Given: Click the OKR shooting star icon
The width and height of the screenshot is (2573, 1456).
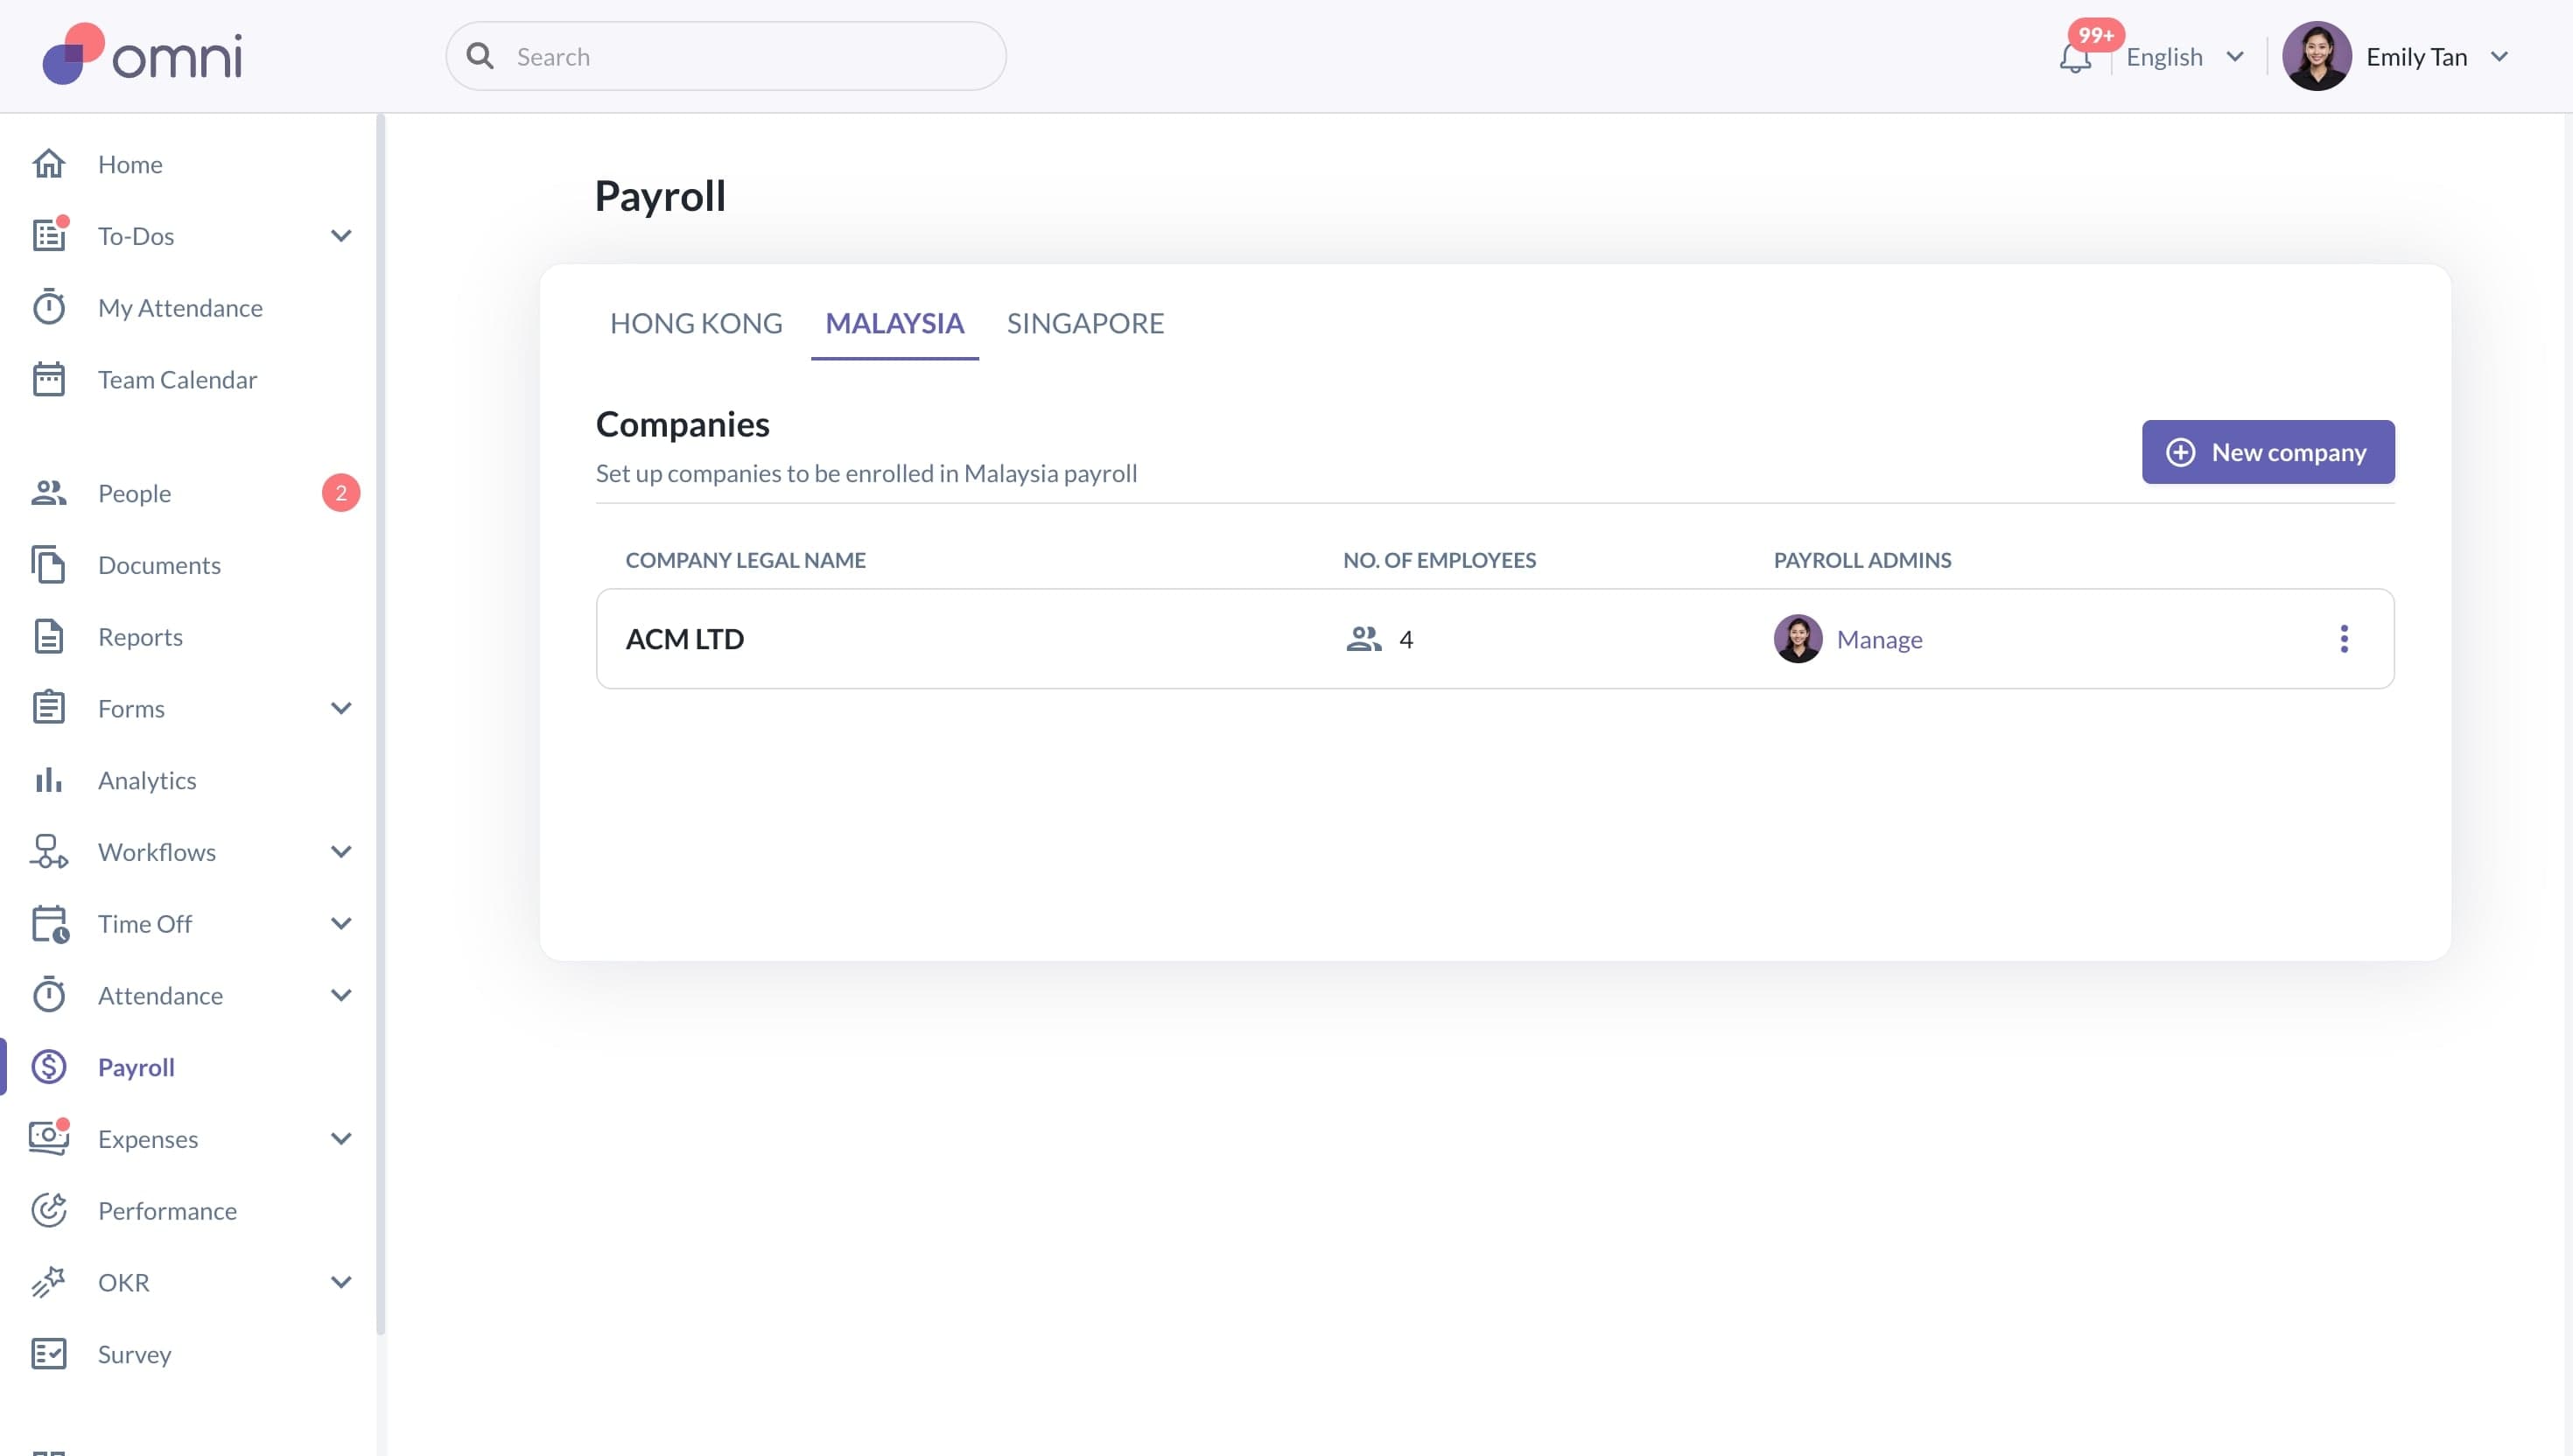Looking at the screenshot, I should [x=48, y=1282].
